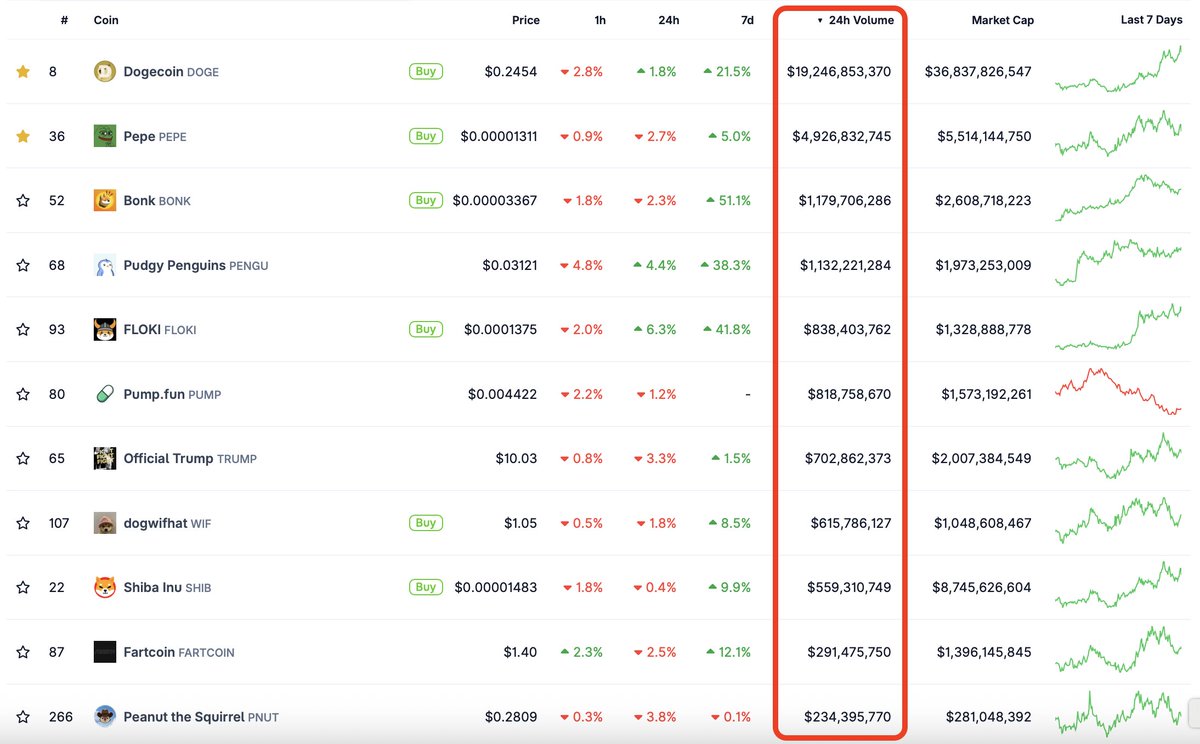Open Shiba Inu's 7-day sparkline chart

click(x=1118, y=586)
